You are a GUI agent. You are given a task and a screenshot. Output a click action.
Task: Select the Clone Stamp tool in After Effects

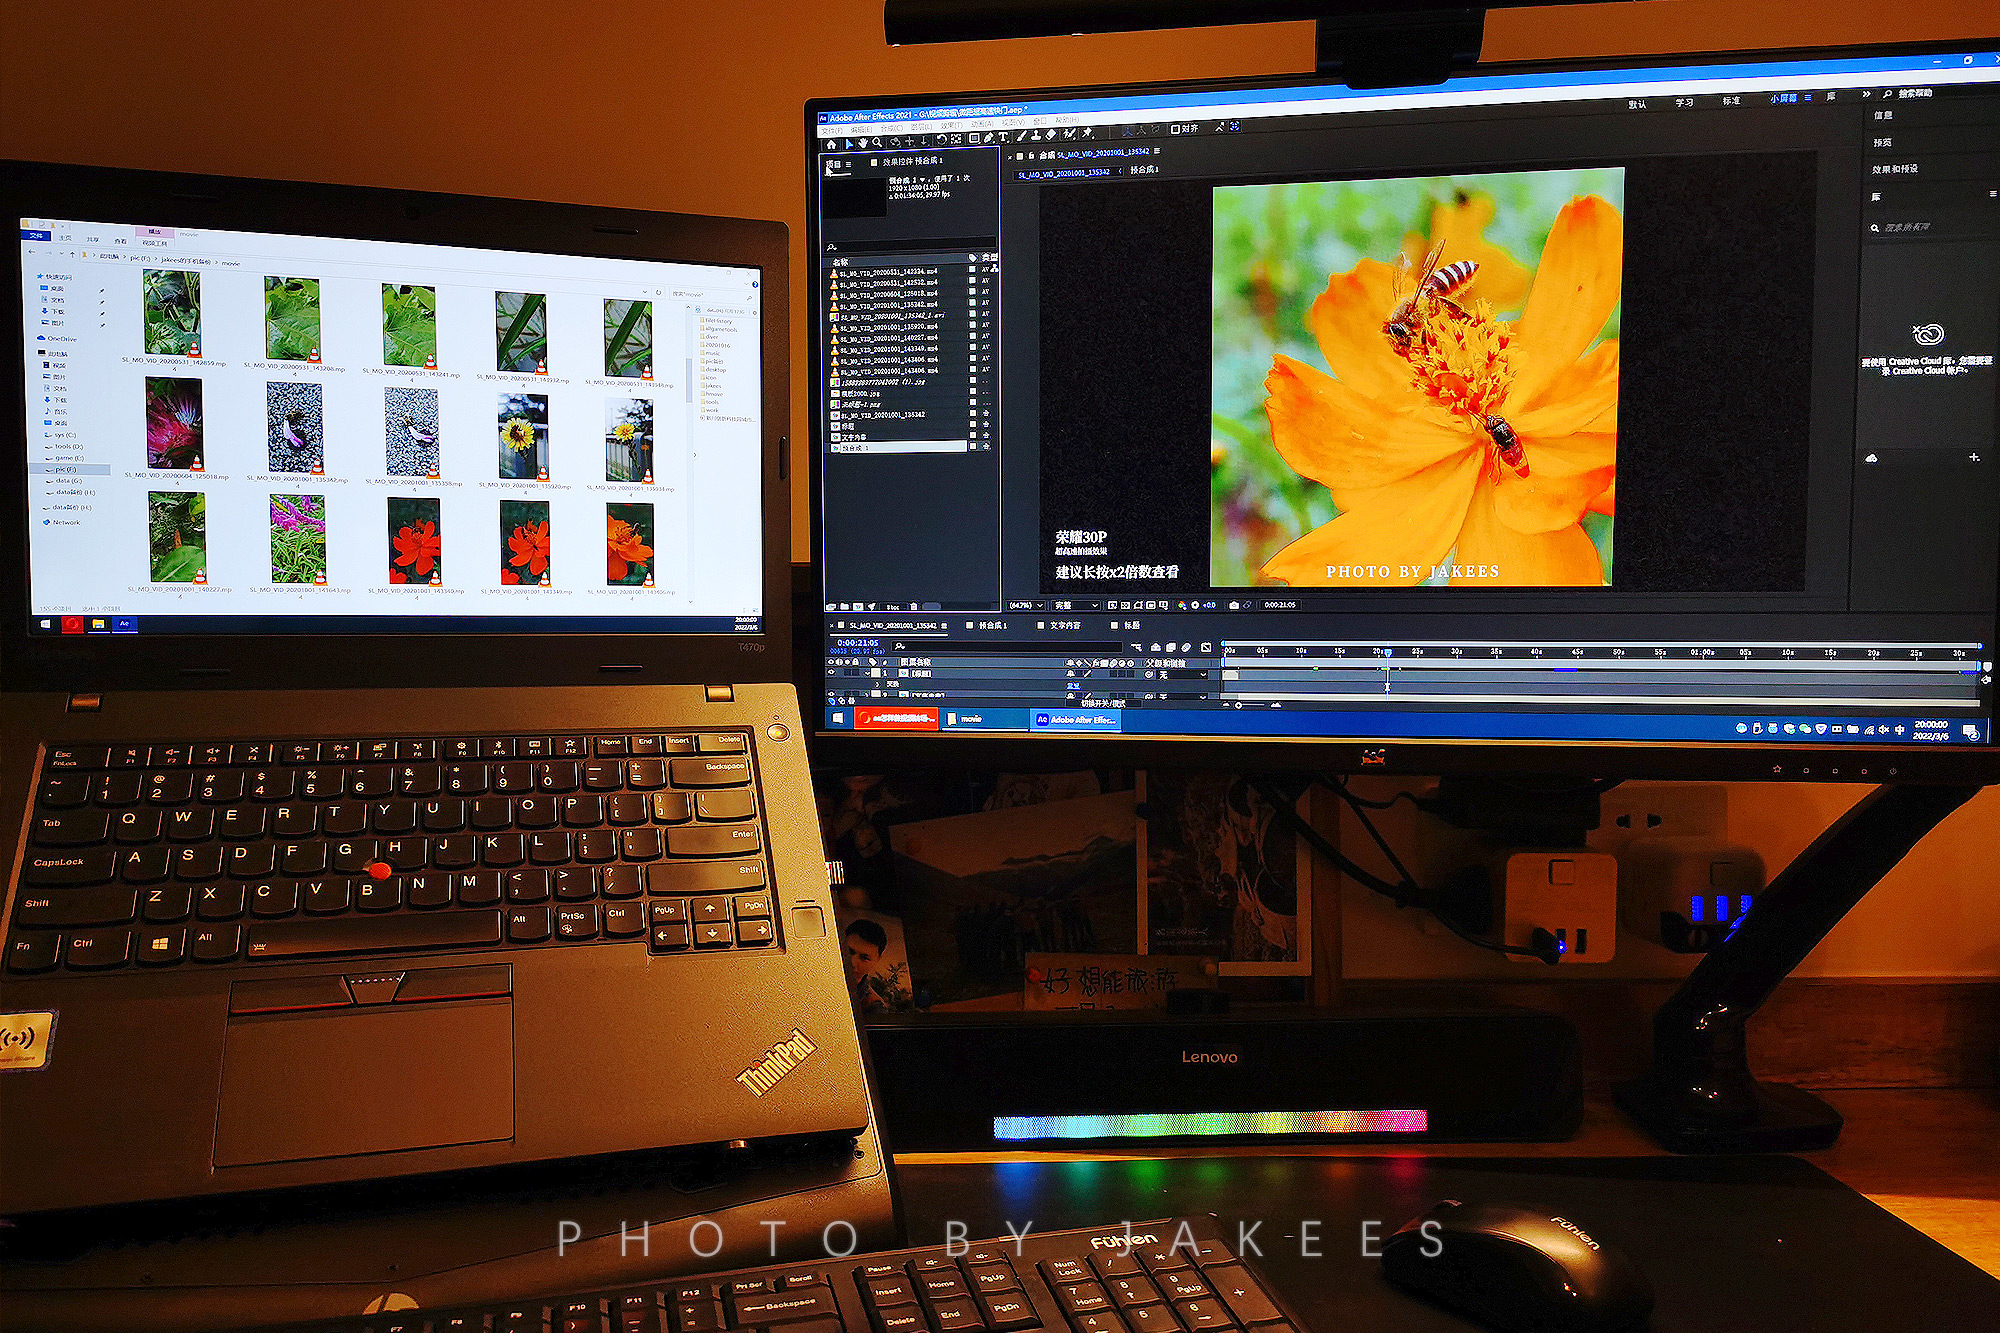1035,135
